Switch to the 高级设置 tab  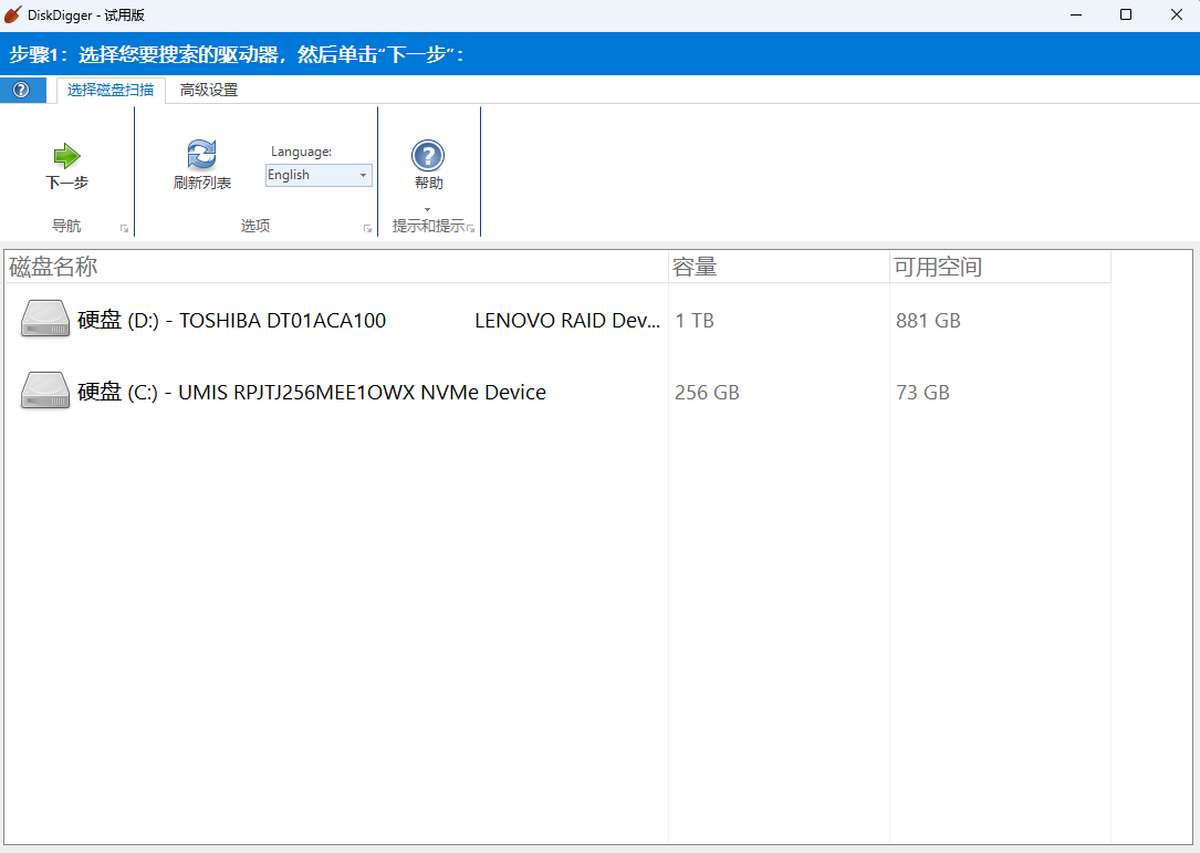(x=209, y=90)
